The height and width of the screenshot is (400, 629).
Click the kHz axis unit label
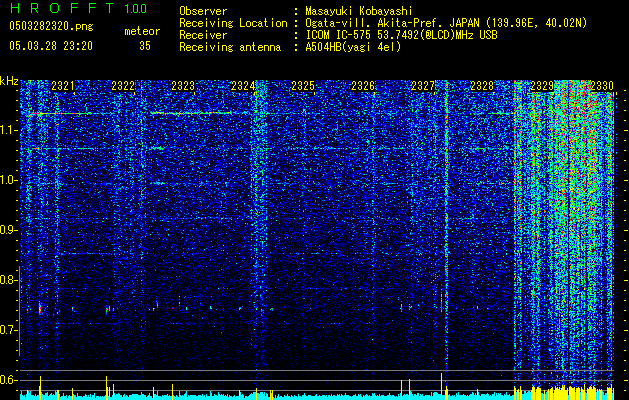(9, 81)
